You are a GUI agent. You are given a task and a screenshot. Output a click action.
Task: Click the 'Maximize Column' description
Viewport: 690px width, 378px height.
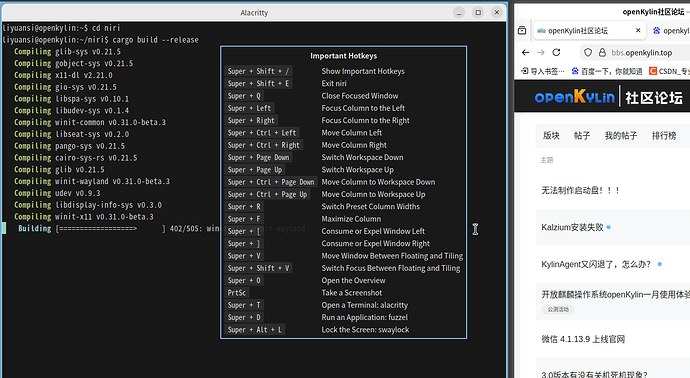click(351, 219)
